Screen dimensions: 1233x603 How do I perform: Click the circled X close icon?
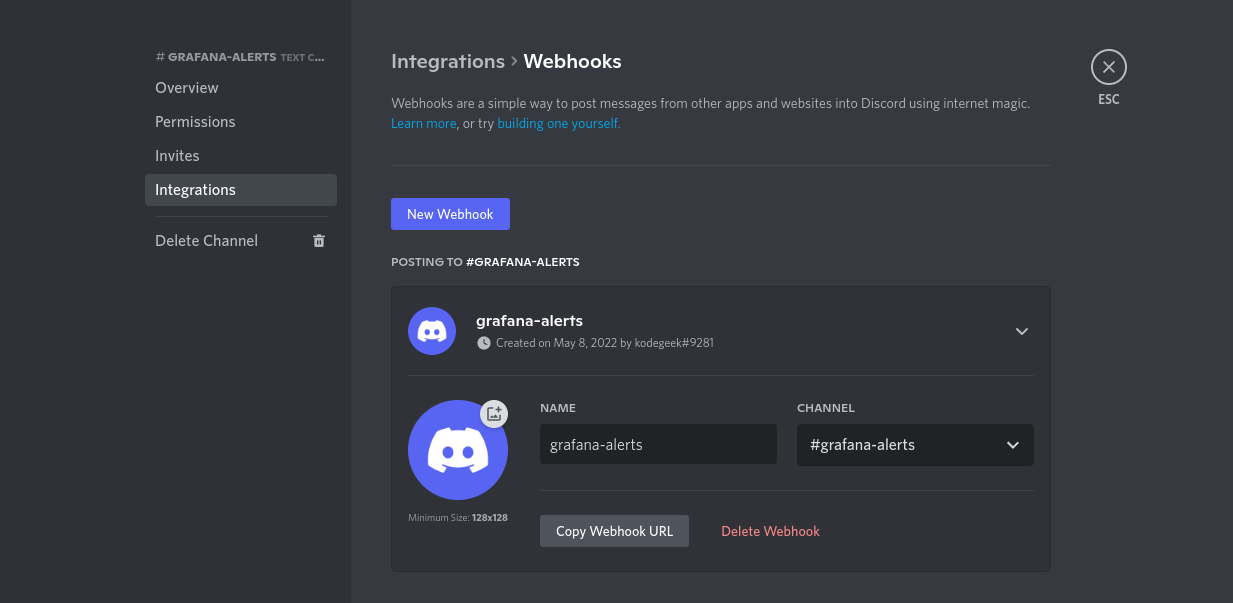pyautogui.click(x=1108, y=68)
